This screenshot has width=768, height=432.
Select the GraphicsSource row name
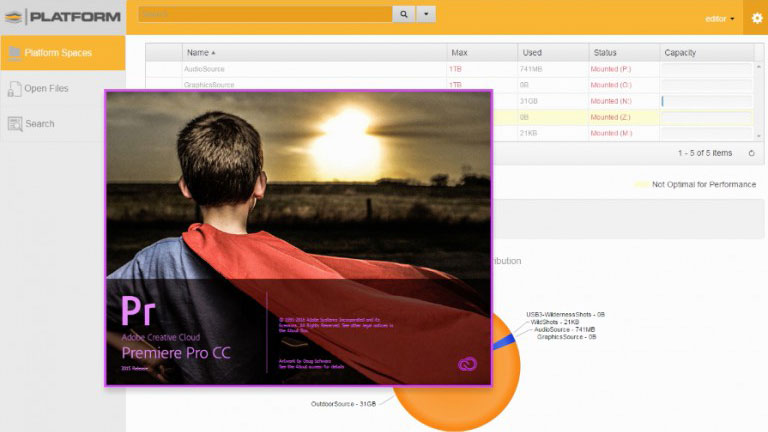click(209, 85)
